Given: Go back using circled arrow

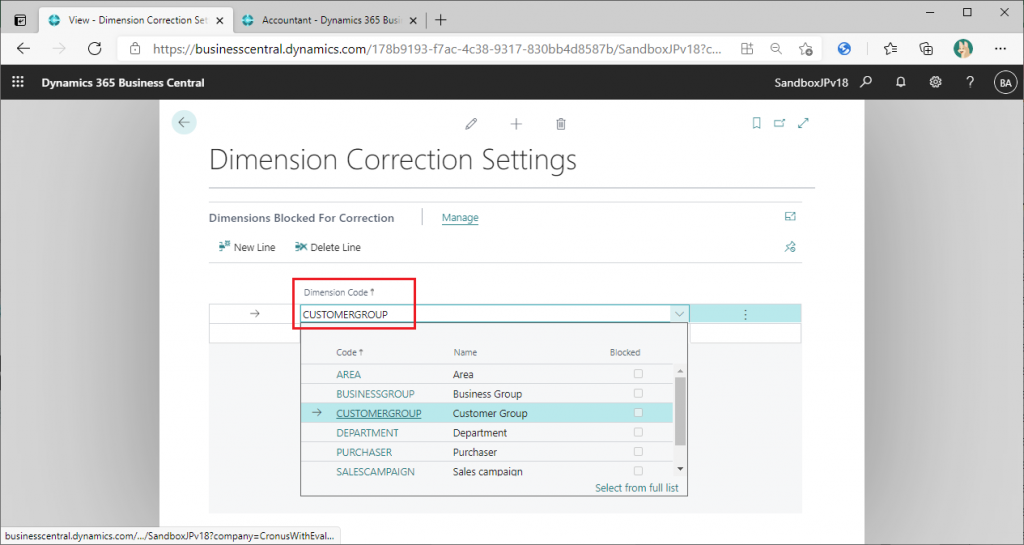Looking at the screenshot, I should pos(184,122).
